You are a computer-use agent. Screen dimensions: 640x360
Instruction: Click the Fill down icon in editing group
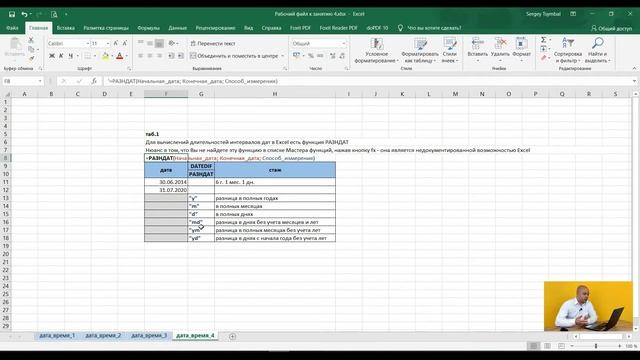[544, 49]
